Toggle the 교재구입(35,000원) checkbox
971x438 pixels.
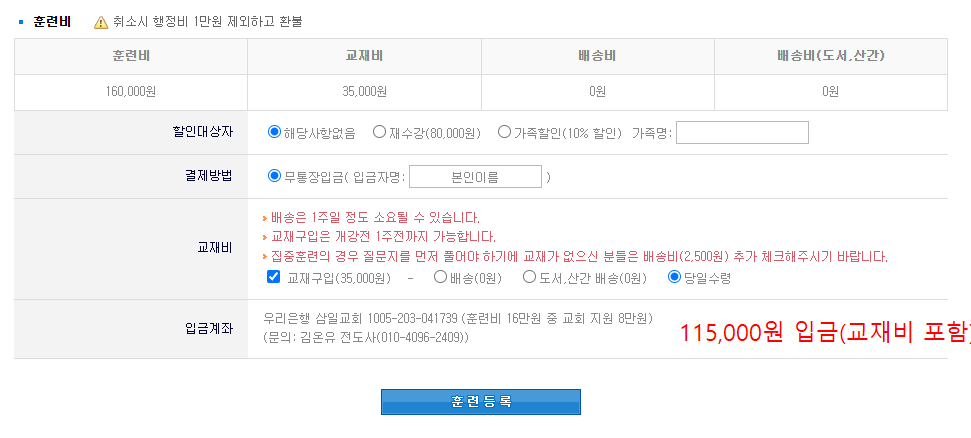coord(274,277)
